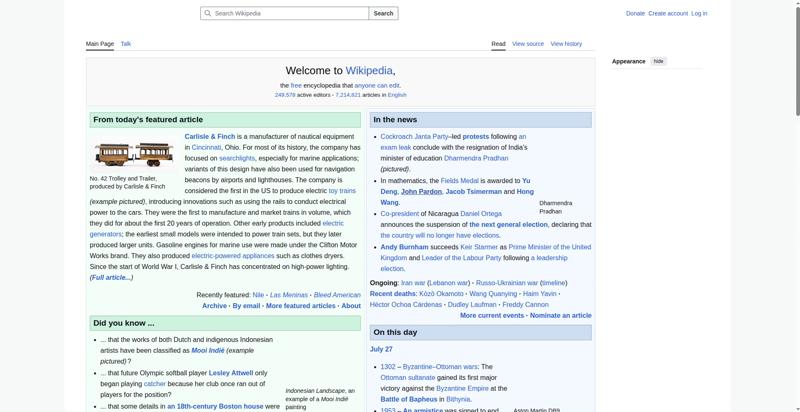800x412 pixels.
Task: Open the Lesley Attwell link
Action: [x=231, y=373]
